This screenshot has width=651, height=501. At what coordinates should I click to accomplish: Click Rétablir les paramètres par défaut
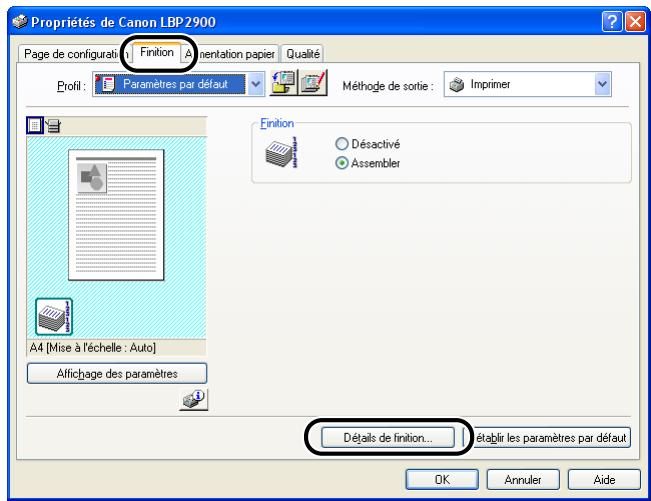[549, 437]
